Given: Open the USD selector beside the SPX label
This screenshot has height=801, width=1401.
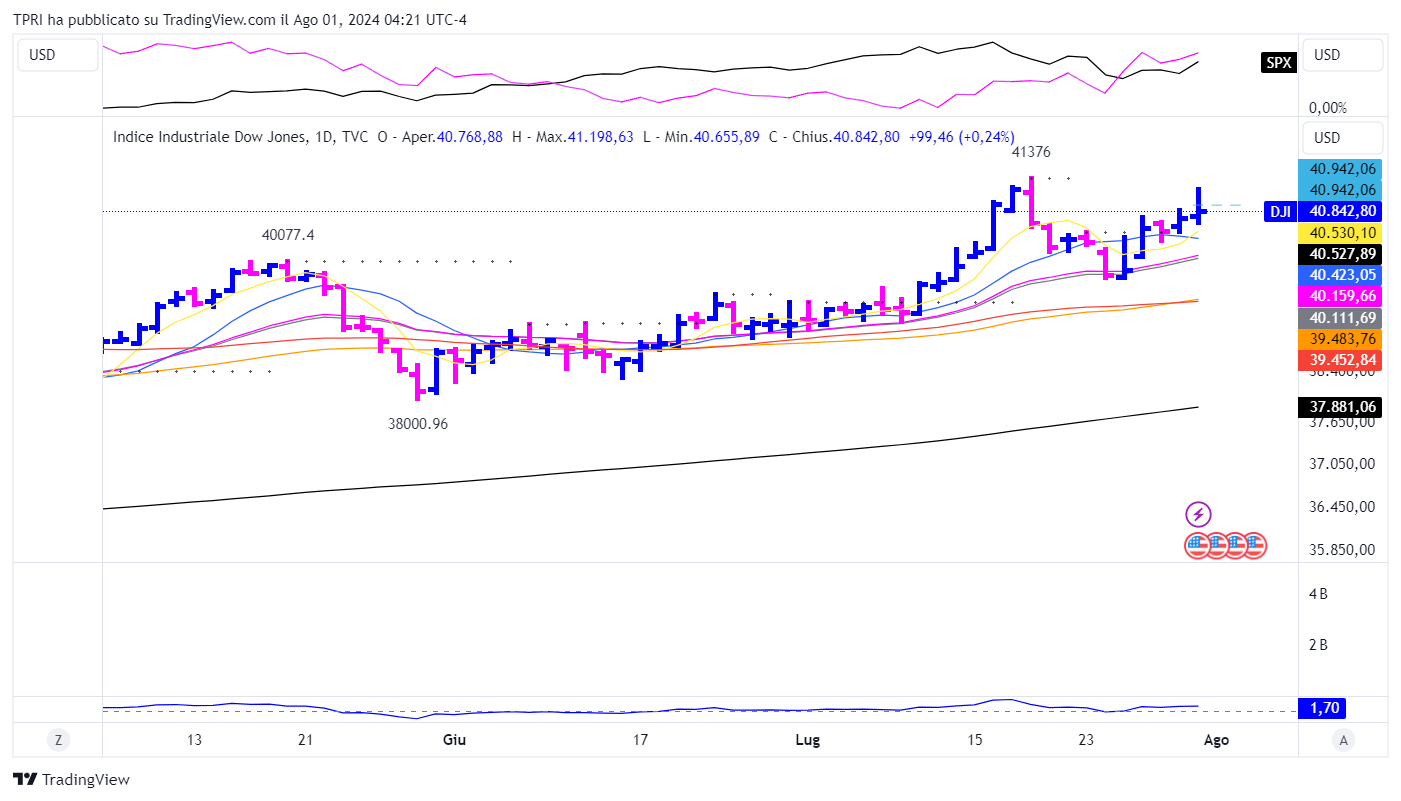Looking at the screenshot, I should click(x=1343, y=55).
